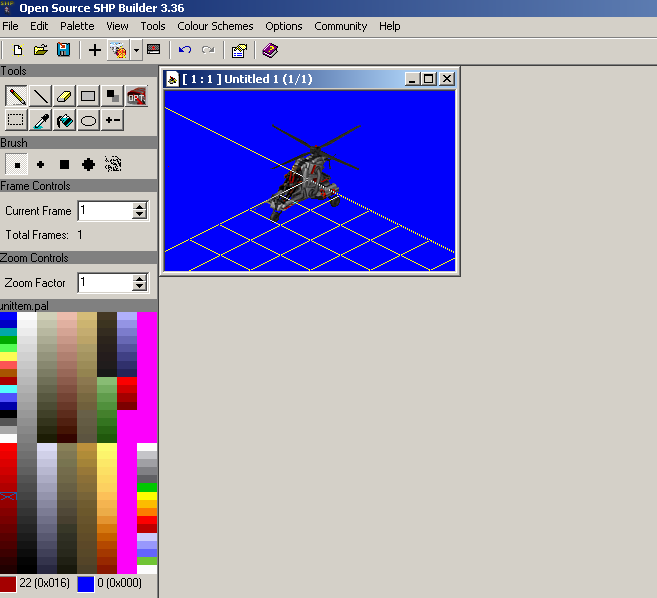
Task: Select the spray-pattern brush shape
Action: [x=113, y=164]
